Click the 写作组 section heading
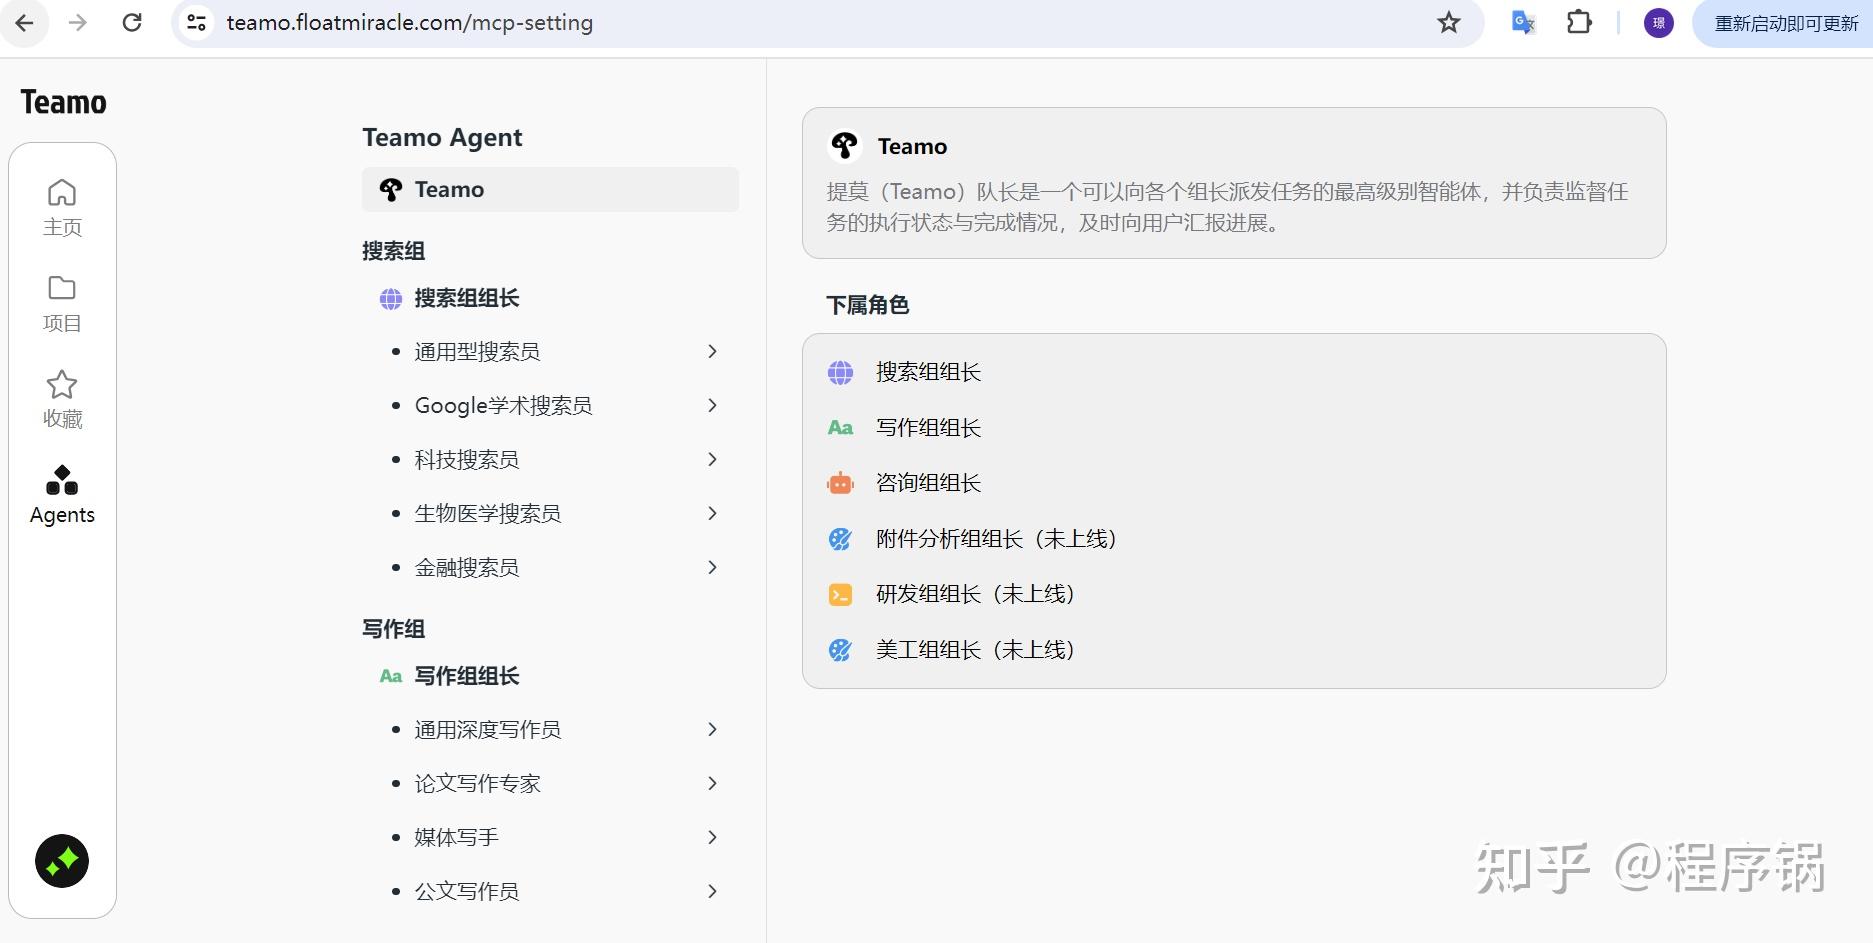The width and height of the screenshot is (1873, 943). tap(394, 629)
